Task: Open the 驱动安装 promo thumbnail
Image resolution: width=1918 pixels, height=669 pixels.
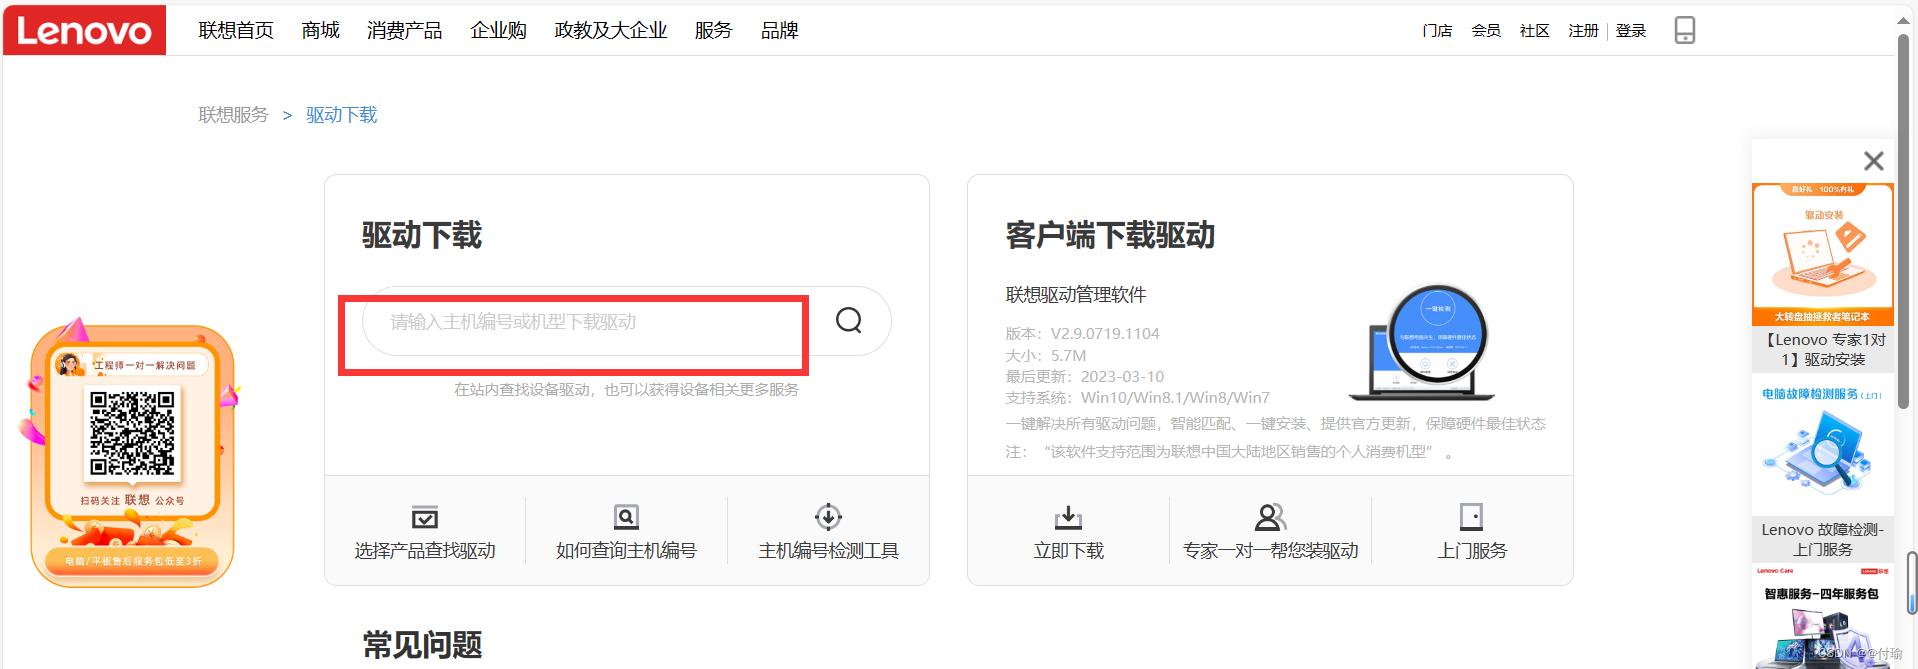Action: [1823, 254]
